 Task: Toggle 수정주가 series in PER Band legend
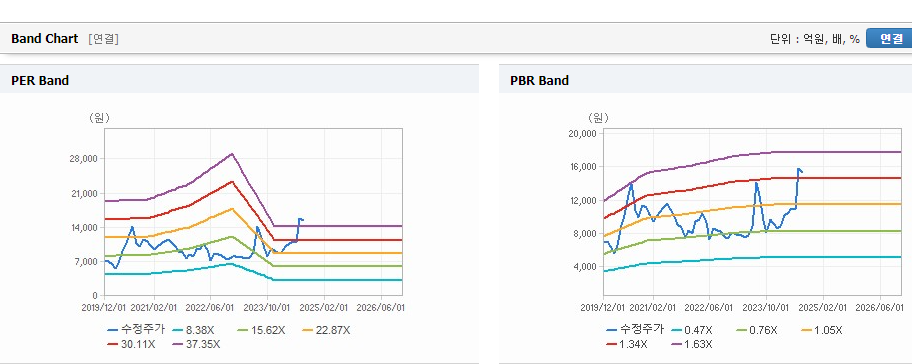coord(136,330)
